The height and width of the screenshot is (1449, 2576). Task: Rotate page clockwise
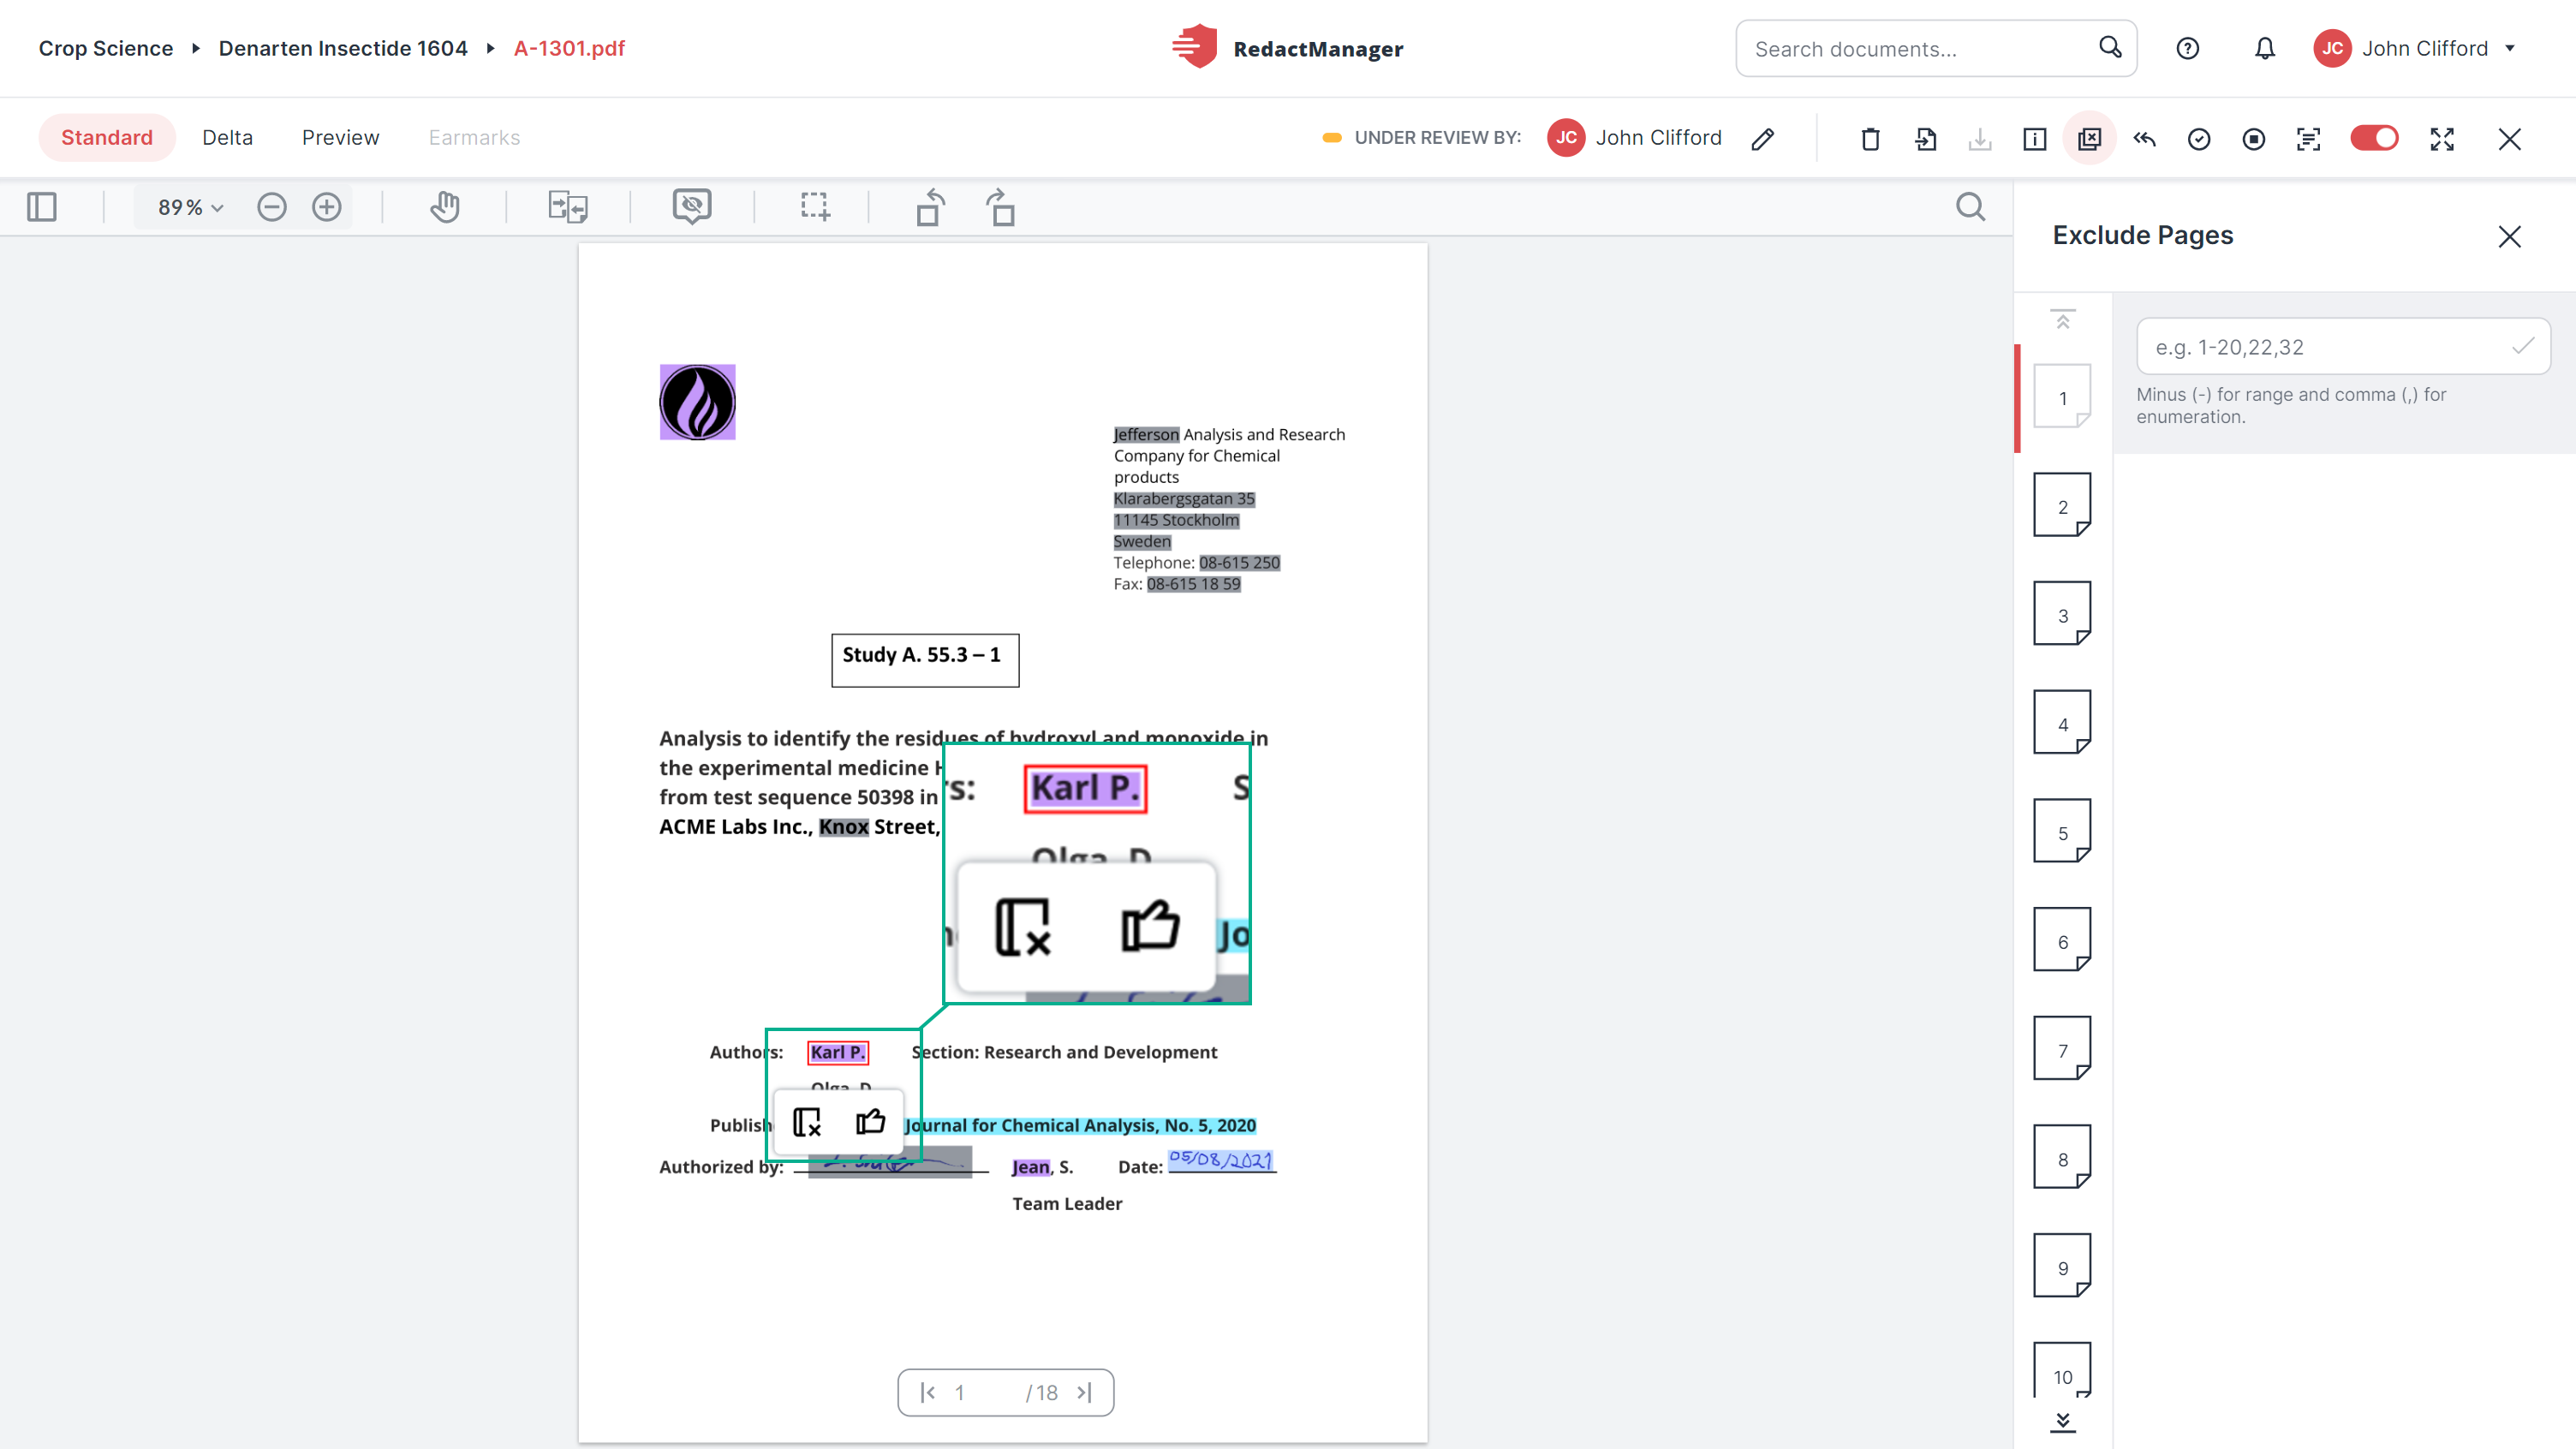(x=1001, y=207)
